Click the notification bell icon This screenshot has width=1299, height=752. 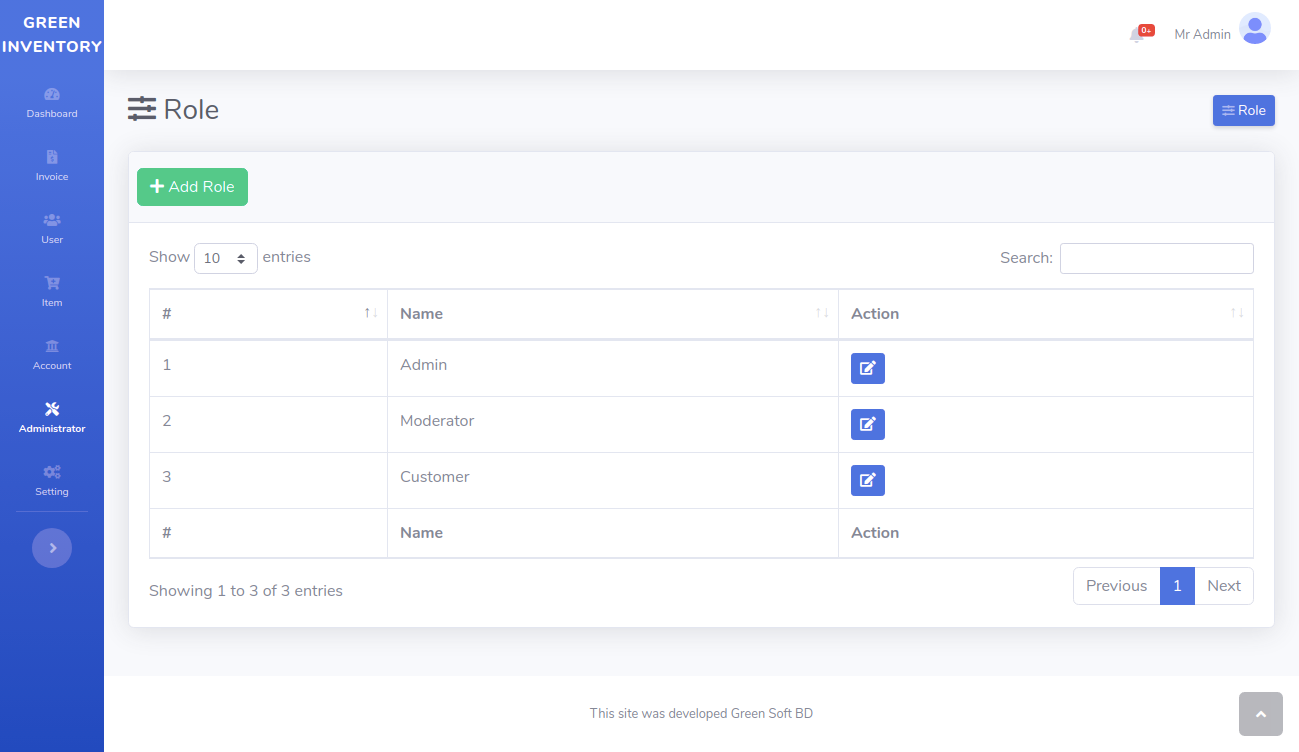[x=1139, y=33]
